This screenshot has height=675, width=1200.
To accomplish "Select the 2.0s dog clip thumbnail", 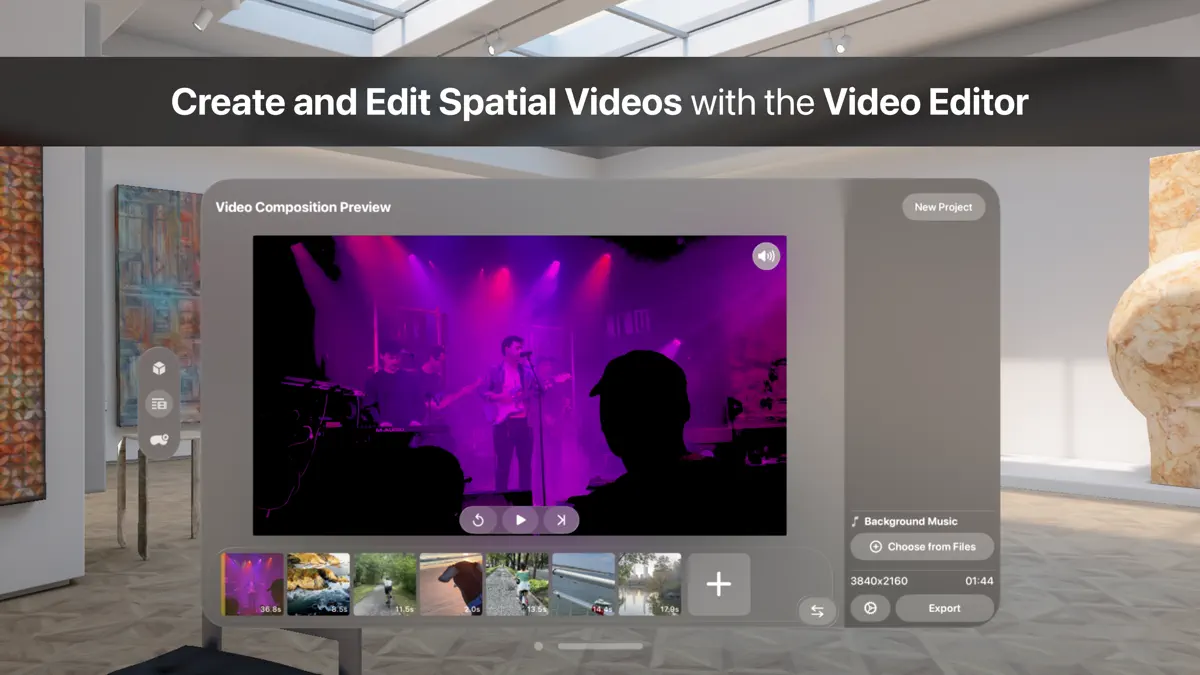I will coord(451,585).
